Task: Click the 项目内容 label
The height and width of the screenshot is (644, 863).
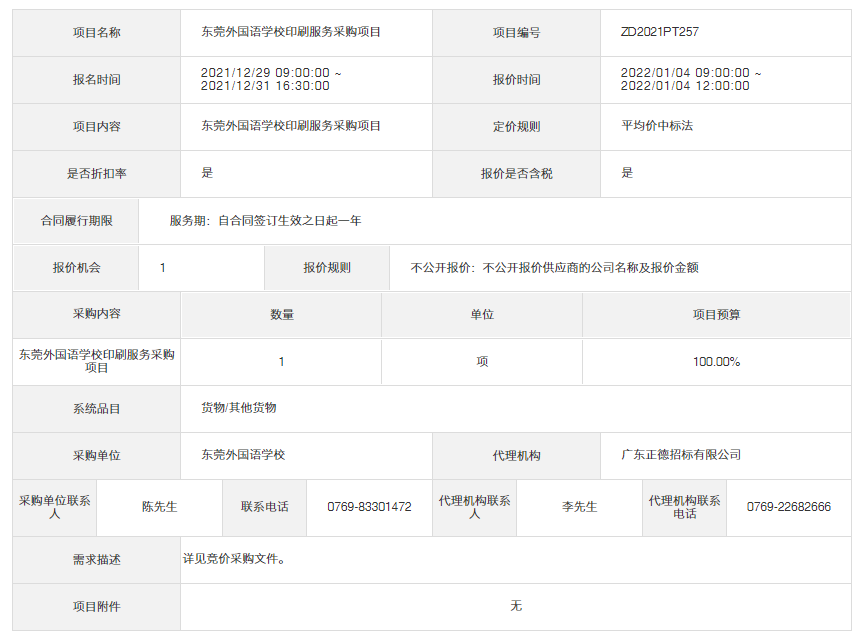Action: click(x=96, y=127)
